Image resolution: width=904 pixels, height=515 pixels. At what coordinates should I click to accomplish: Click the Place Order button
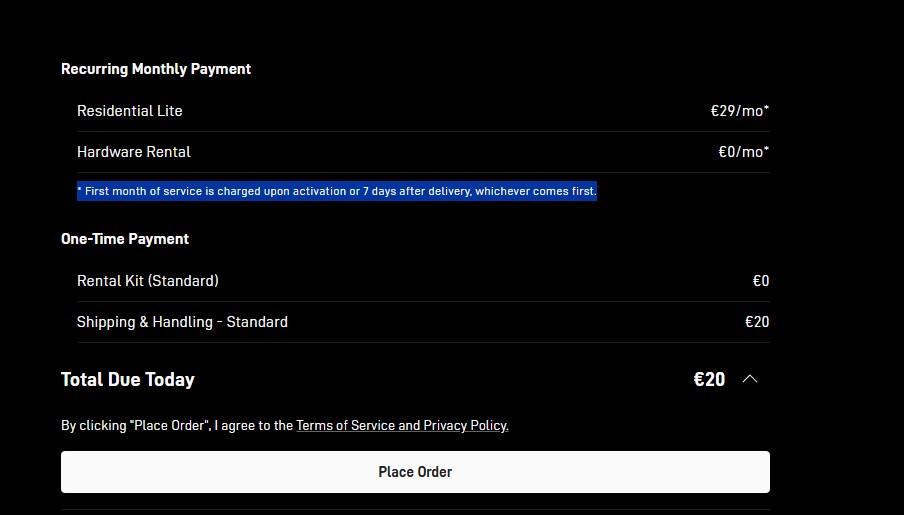415,472
